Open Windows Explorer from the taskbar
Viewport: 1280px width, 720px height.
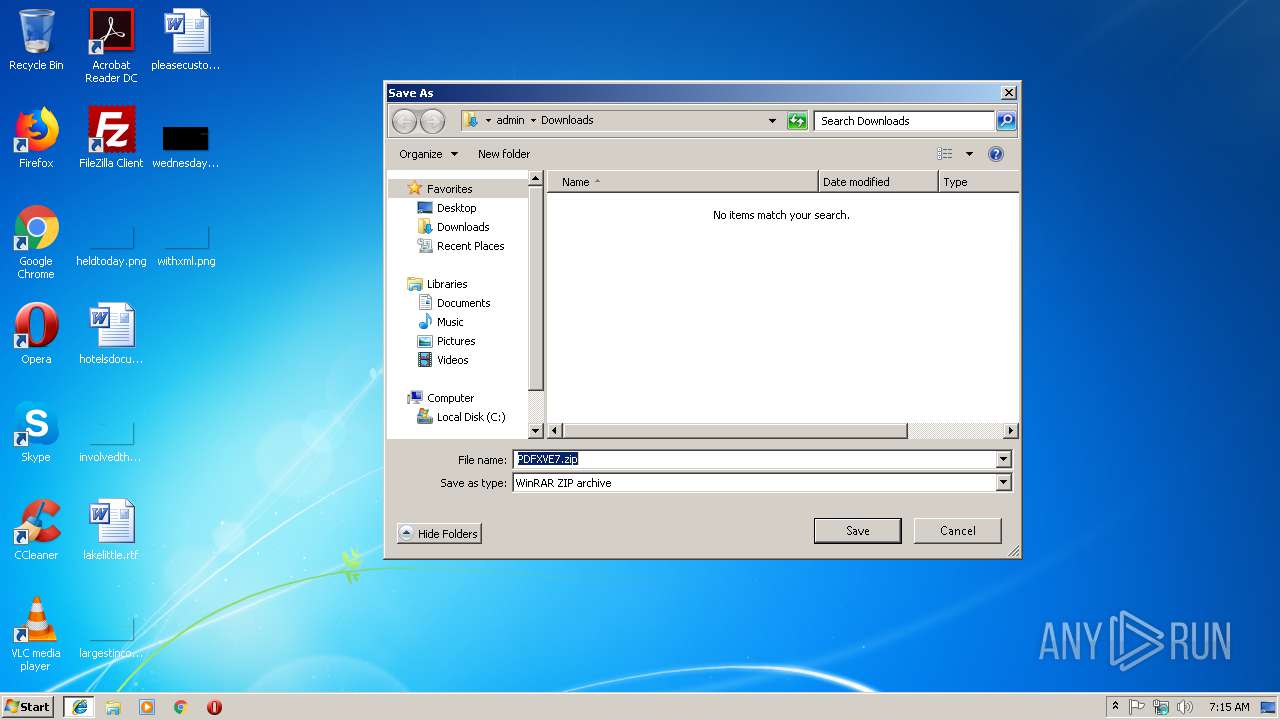113,707
